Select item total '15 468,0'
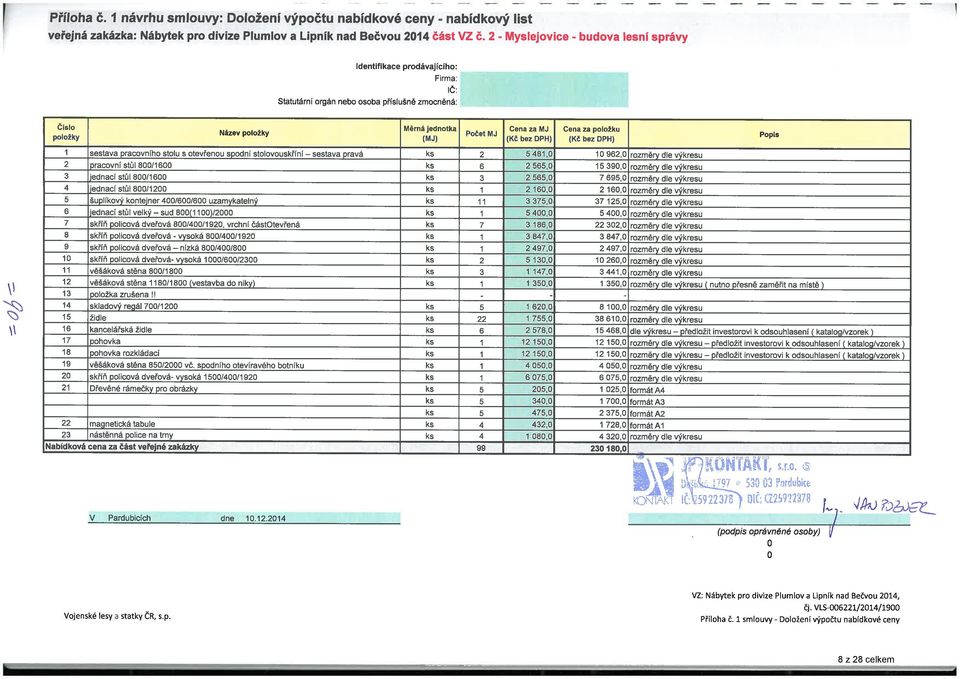 coord(610,331)
